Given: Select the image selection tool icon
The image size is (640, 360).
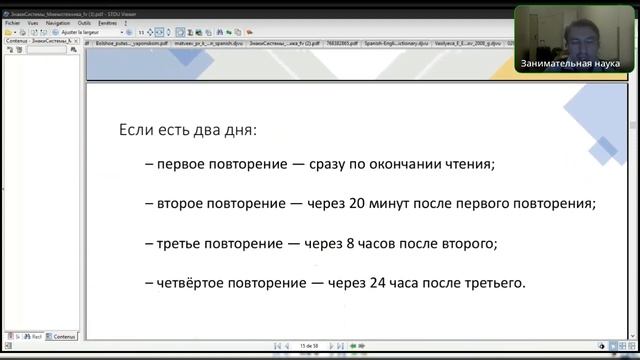Looking at the screenshot, I should pos(199,32).
